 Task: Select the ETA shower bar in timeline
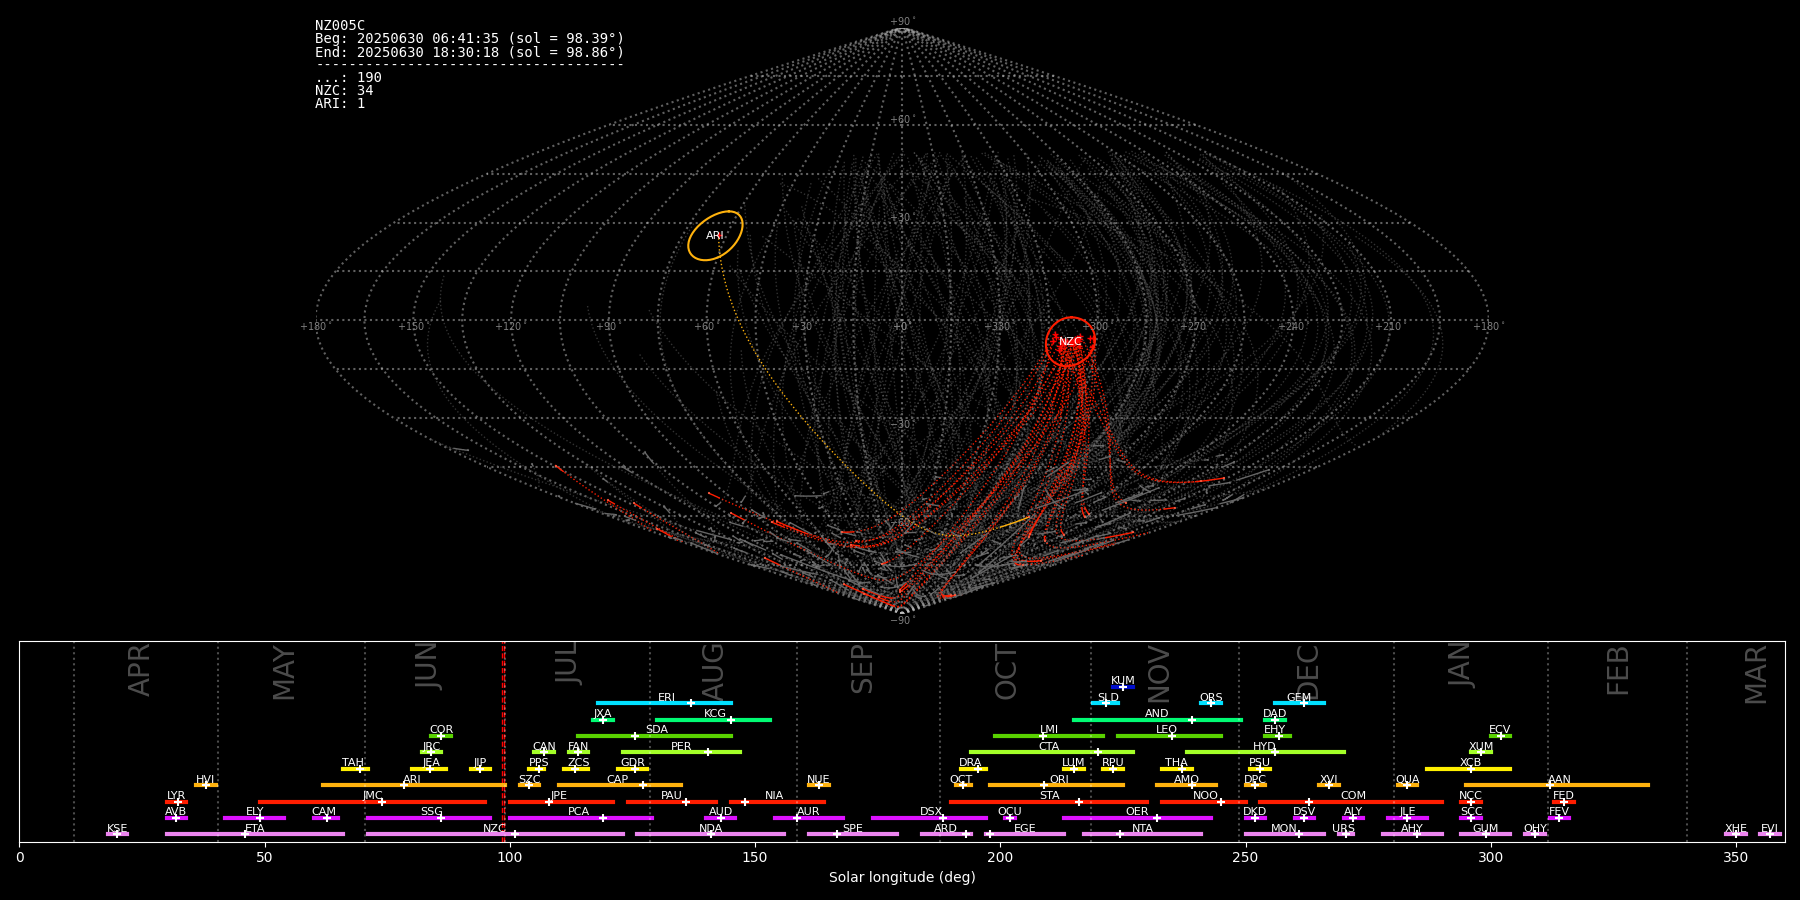pyautogui.click(x=255, y=834)
